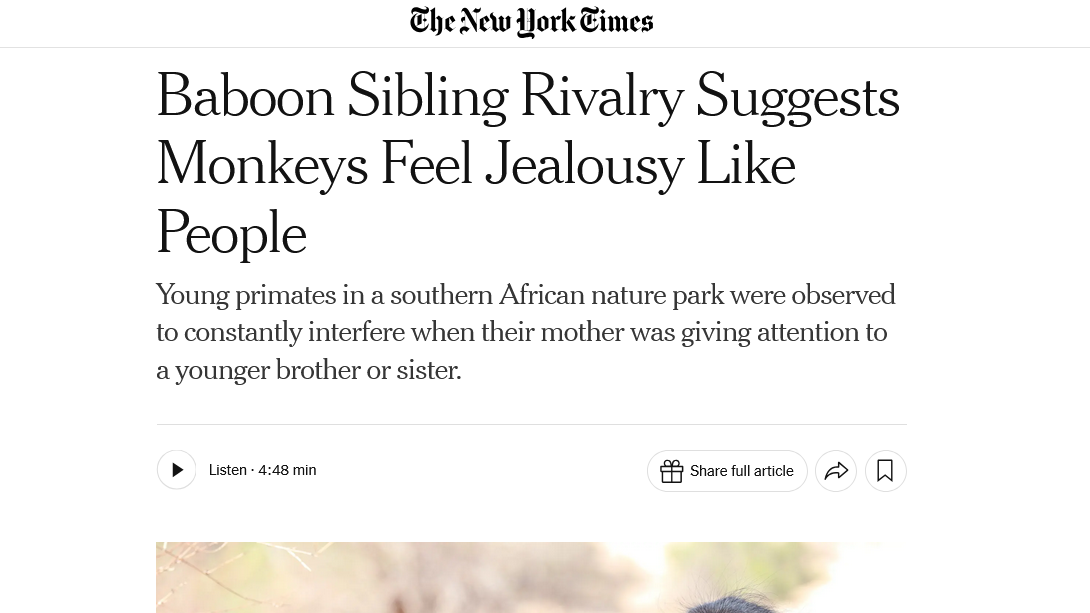Screen dimensions: 1090x613
Task: Click "Monkeys" in the headline
Action: point(262,166)
